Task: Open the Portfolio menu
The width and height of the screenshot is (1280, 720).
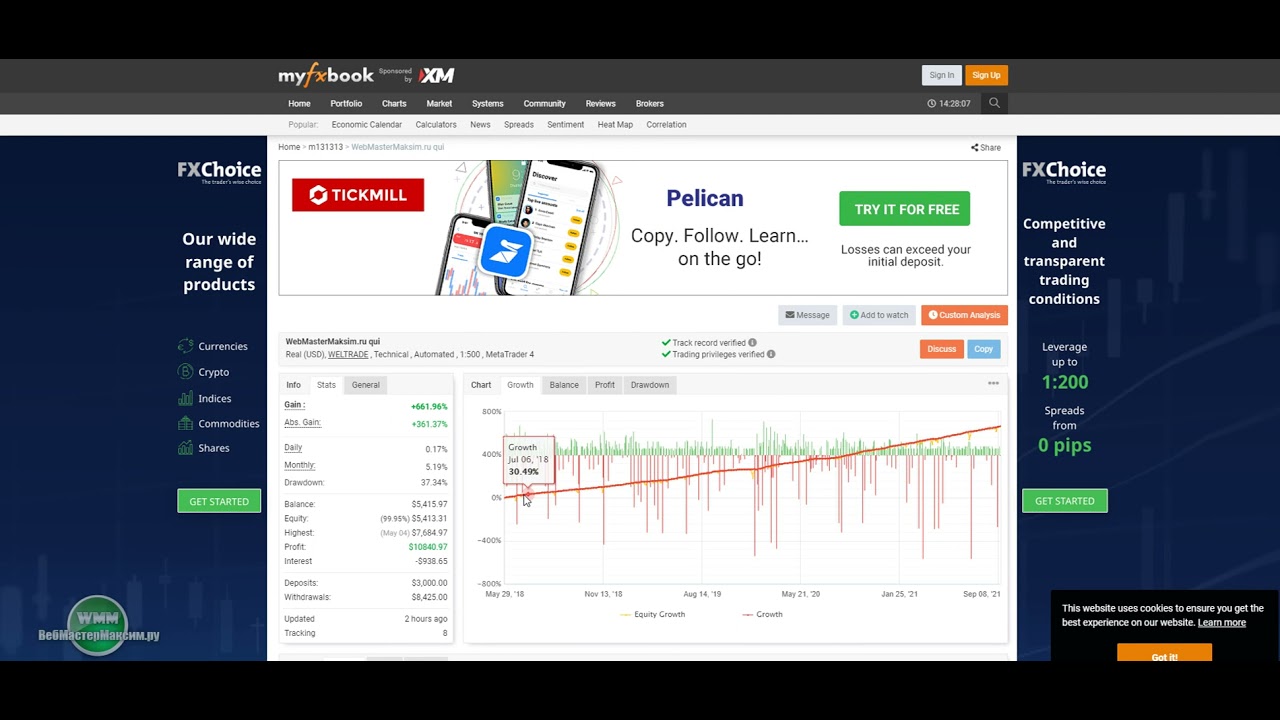Action: [x=346, y=103]
